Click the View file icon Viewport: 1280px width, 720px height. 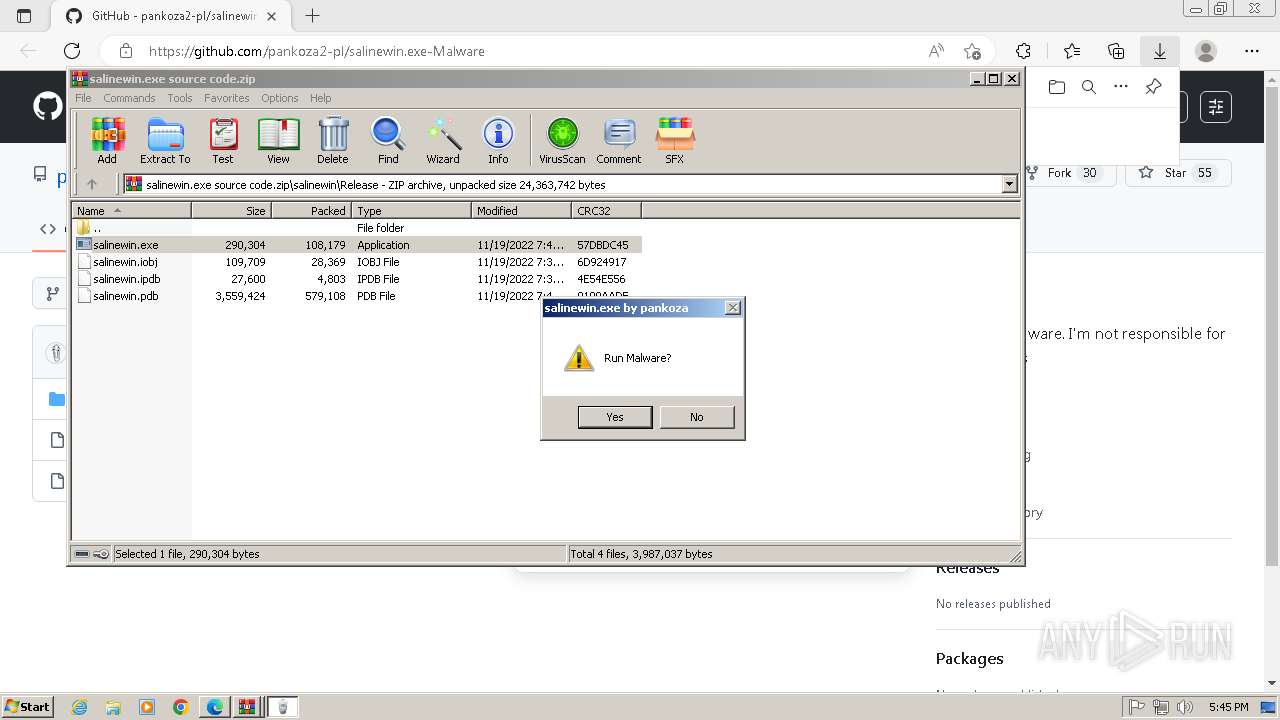coord(278,140)
